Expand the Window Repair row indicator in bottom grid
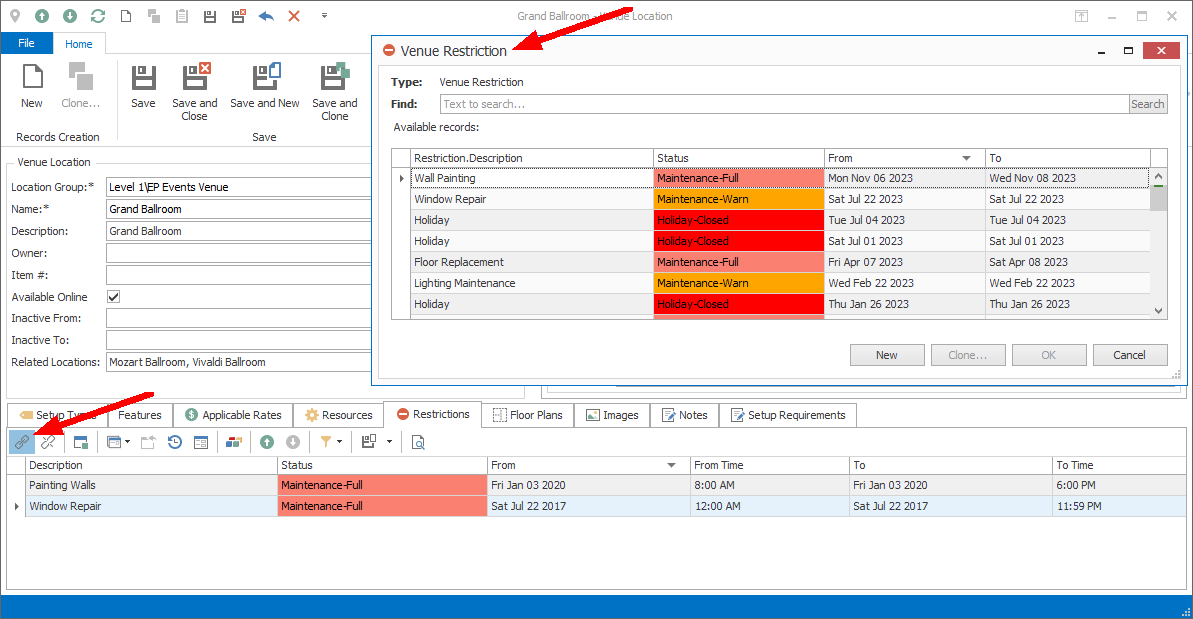The height and width of the screenshot is (619, 1193). click(17, 506)
